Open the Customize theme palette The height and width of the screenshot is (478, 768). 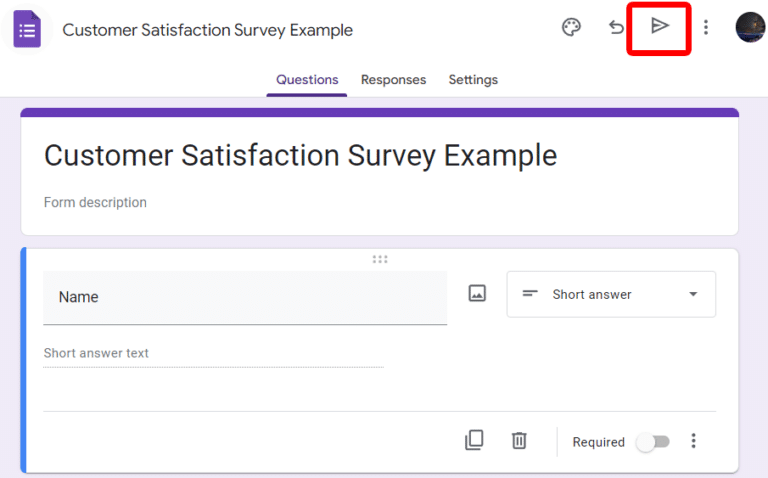point(571,27)
